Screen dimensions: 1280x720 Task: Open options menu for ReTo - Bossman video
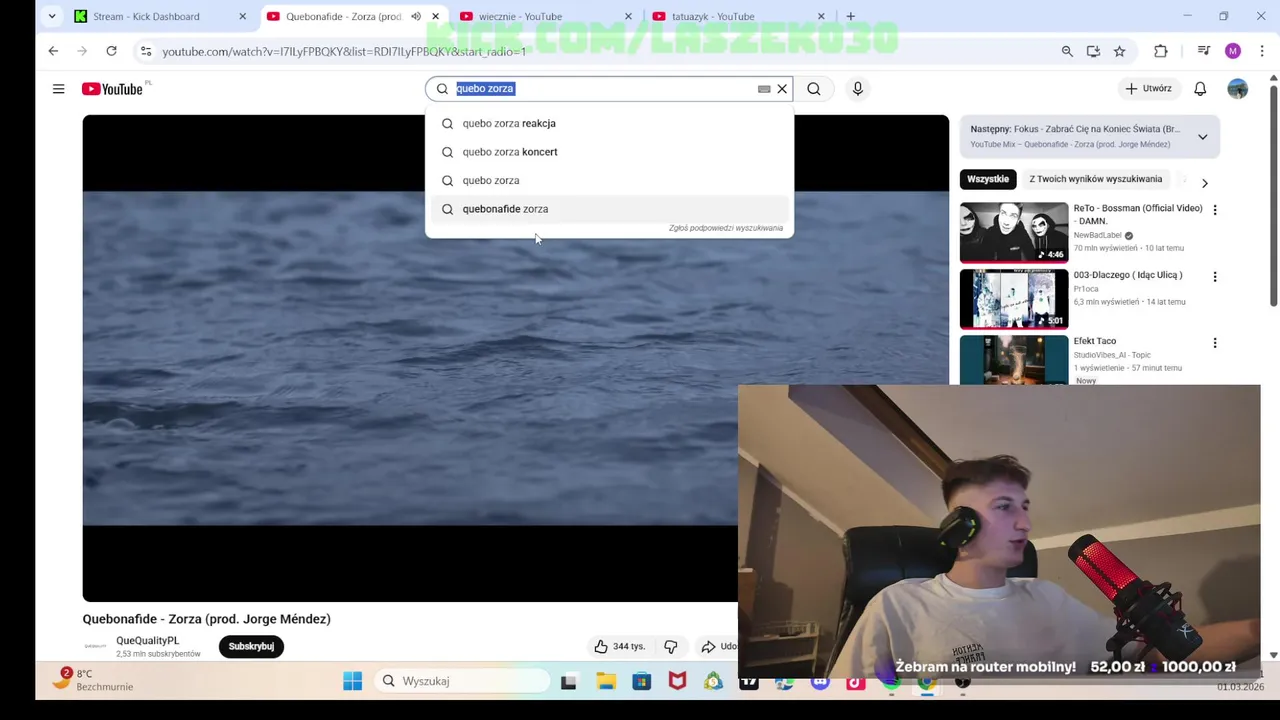[1215, 210]
